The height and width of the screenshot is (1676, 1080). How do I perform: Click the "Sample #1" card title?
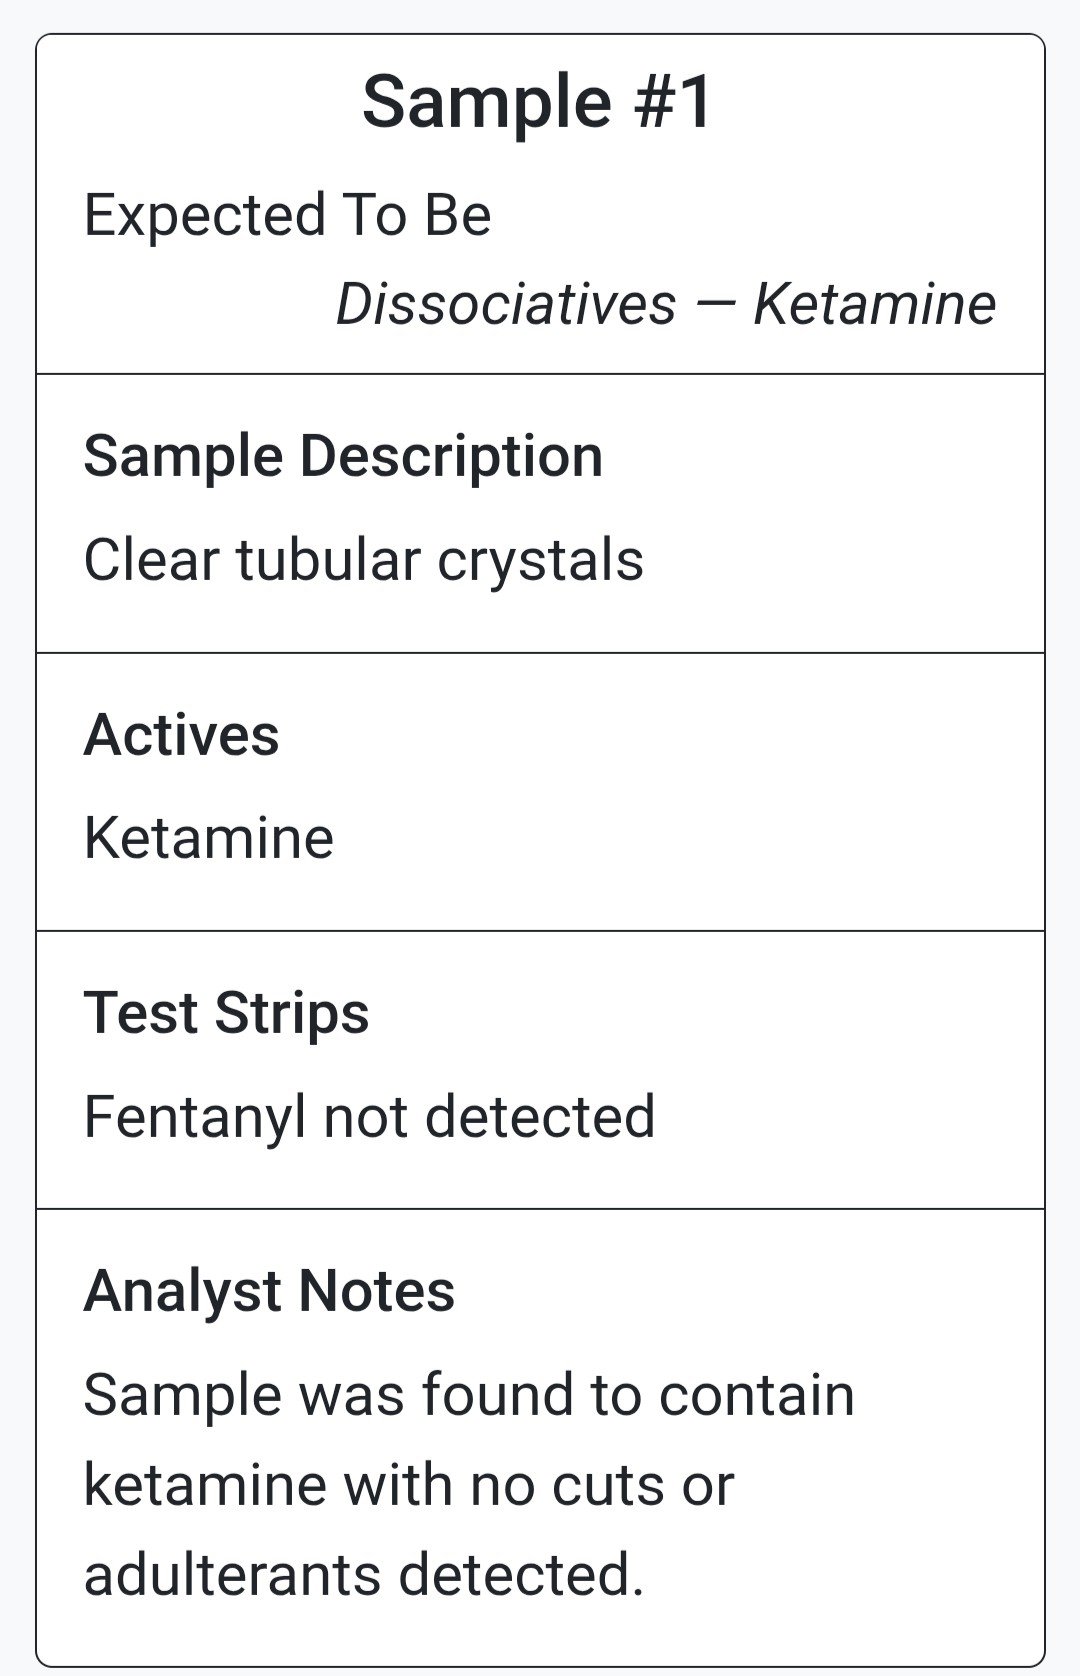(538, 102)
